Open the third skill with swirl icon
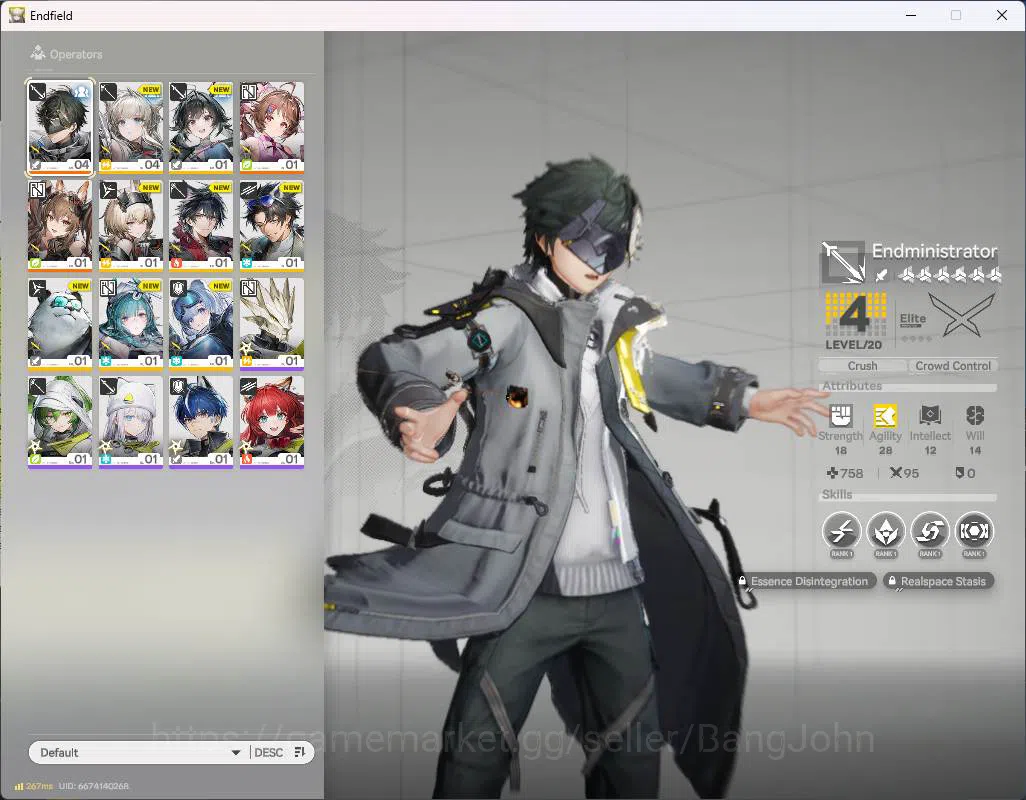The width and height of the screenshot is (1026, 800). [930, 531]
